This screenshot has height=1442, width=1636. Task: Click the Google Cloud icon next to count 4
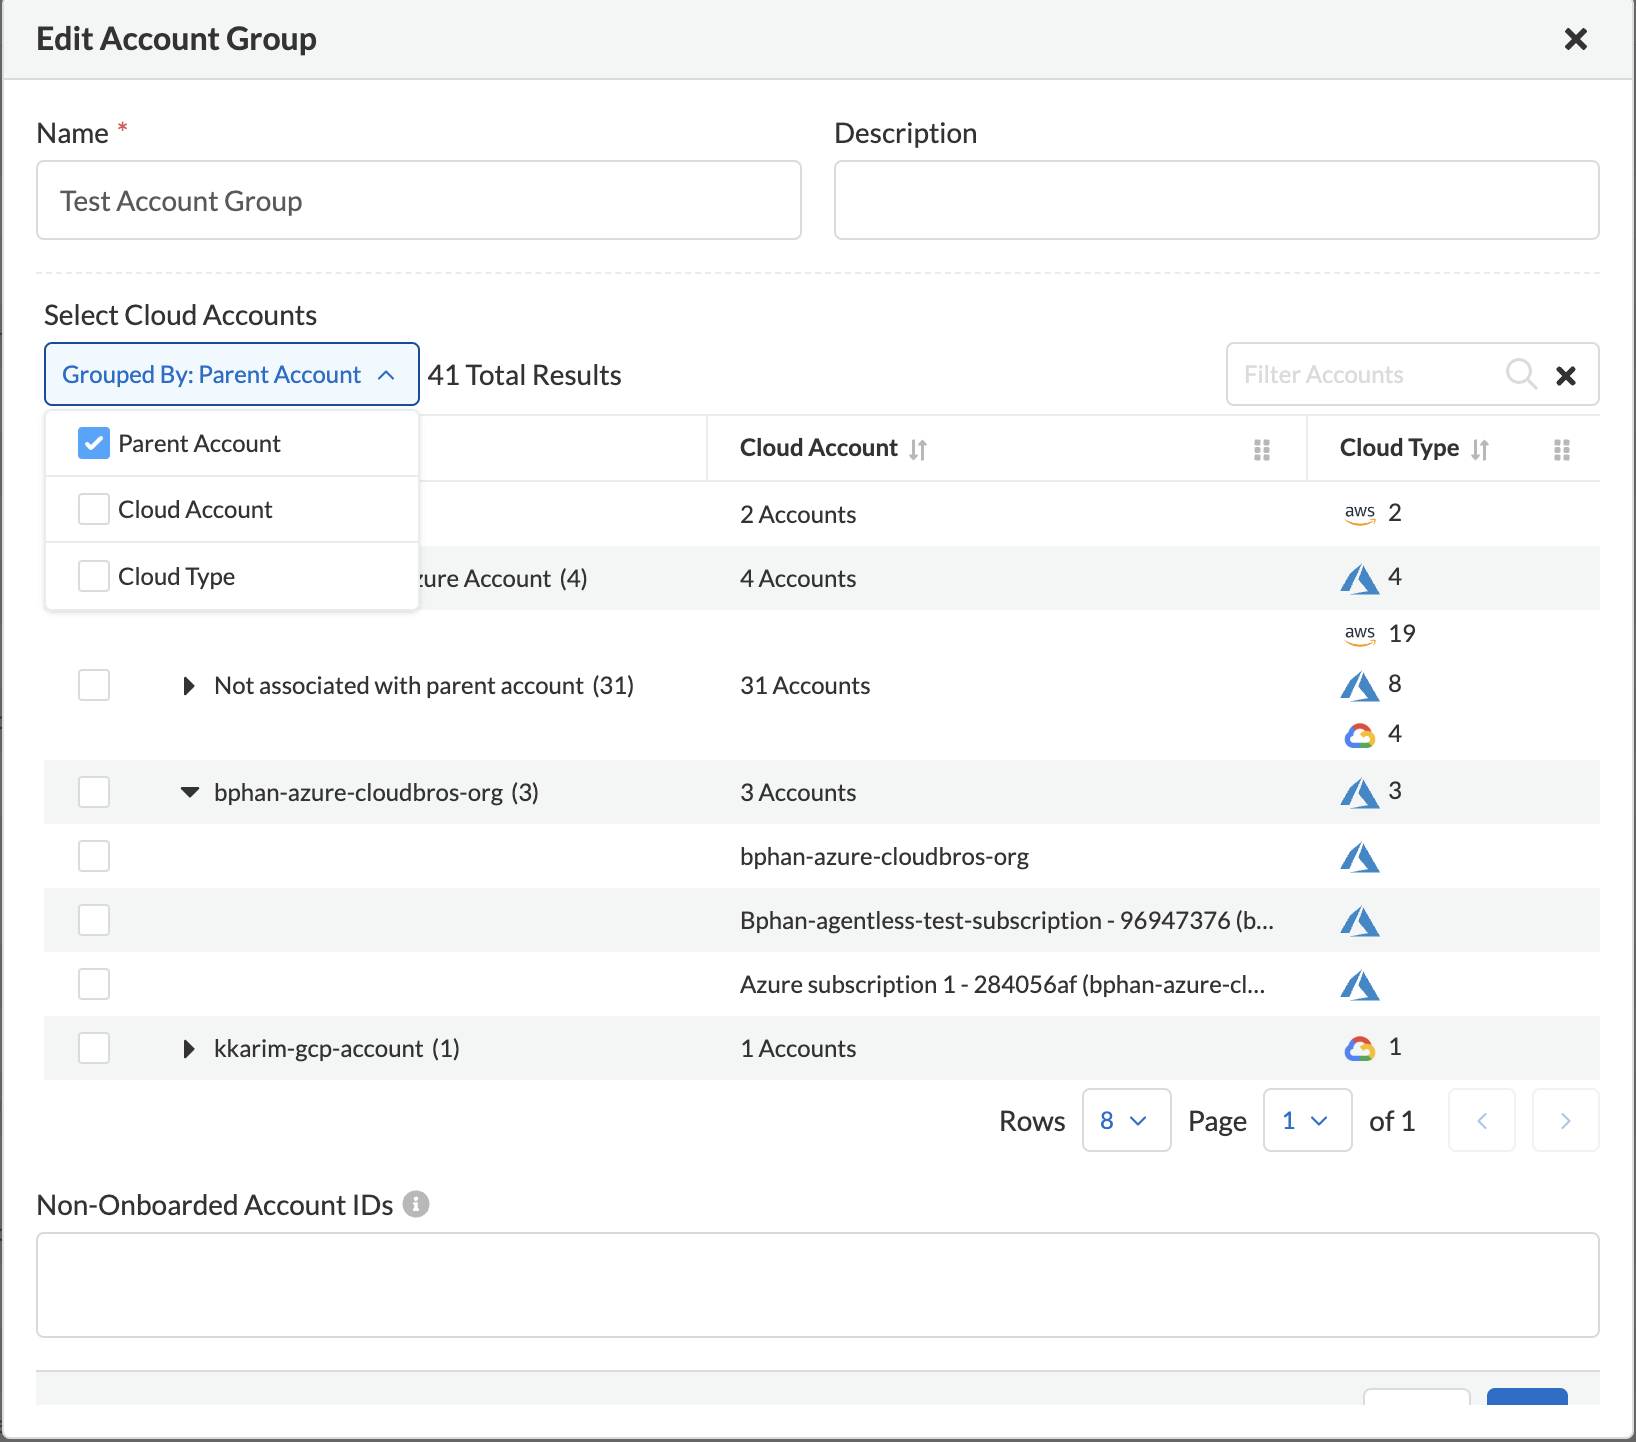click(x=1360, y=736)
